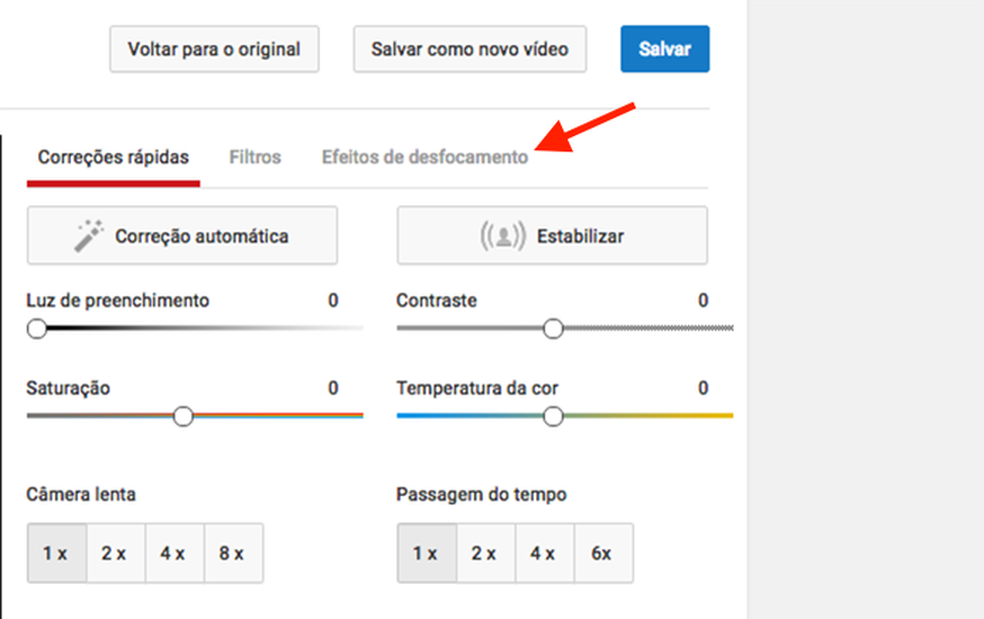The height and width of the screenshot is (619, 984).
Task: Select 2x under Passagem do tempo
Action: (x=485, y=552)
